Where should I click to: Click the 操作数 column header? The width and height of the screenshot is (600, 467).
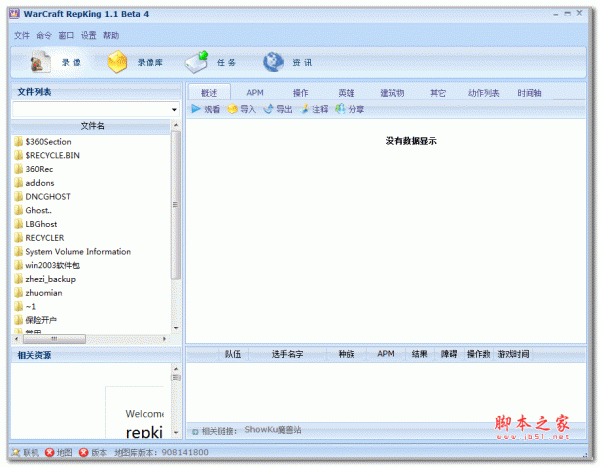click(x=478, y=354)
